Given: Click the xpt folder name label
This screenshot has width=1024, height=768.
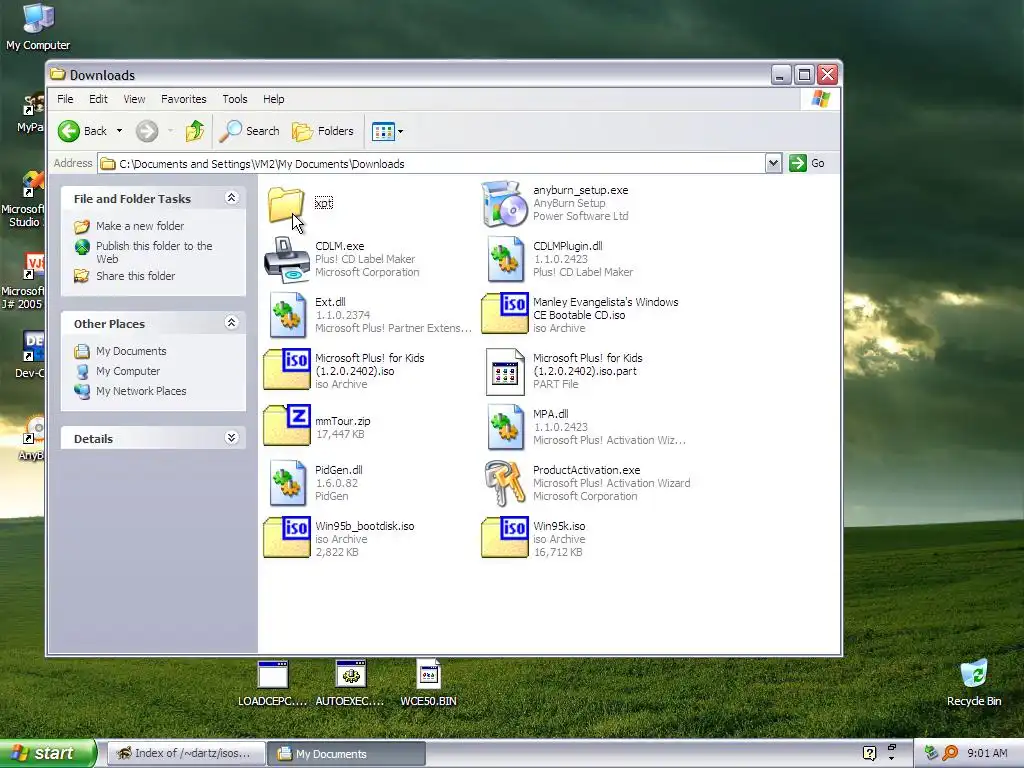Looking at the screenshot, I should click(323, 203).
